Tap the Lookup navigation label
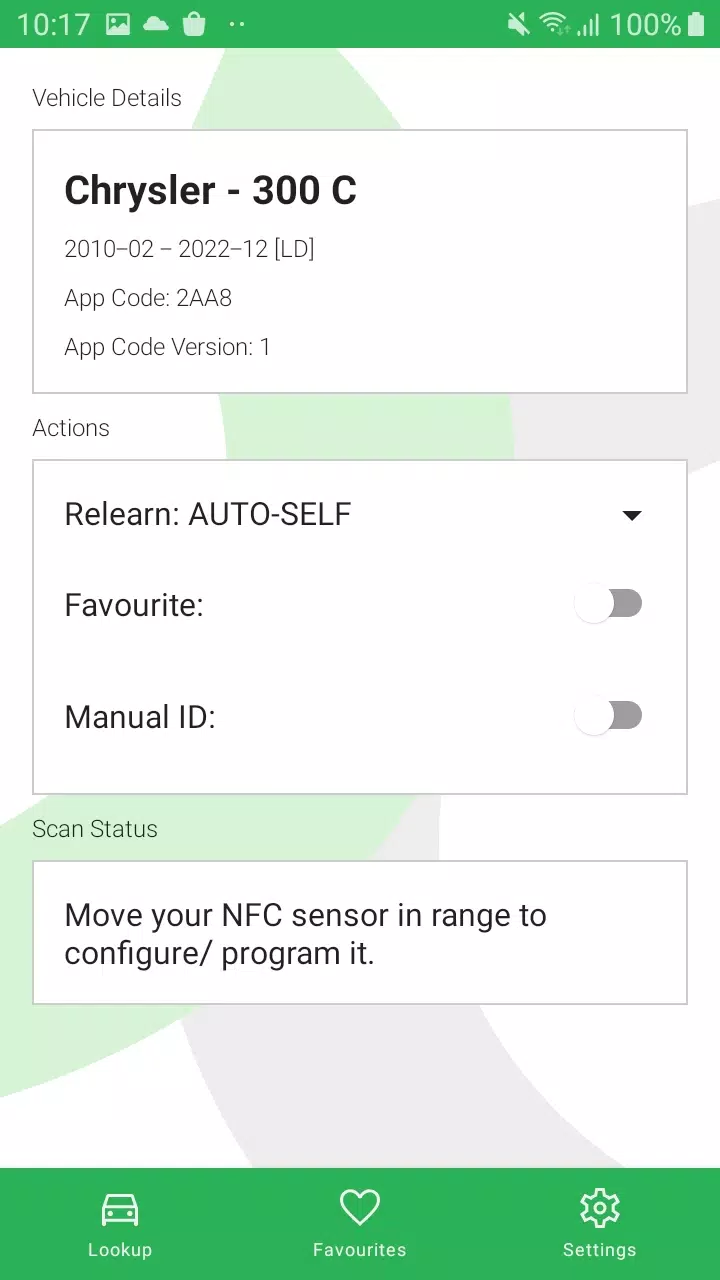The height and width of the screenshot is (1280, 720). tap(120, 1249)
